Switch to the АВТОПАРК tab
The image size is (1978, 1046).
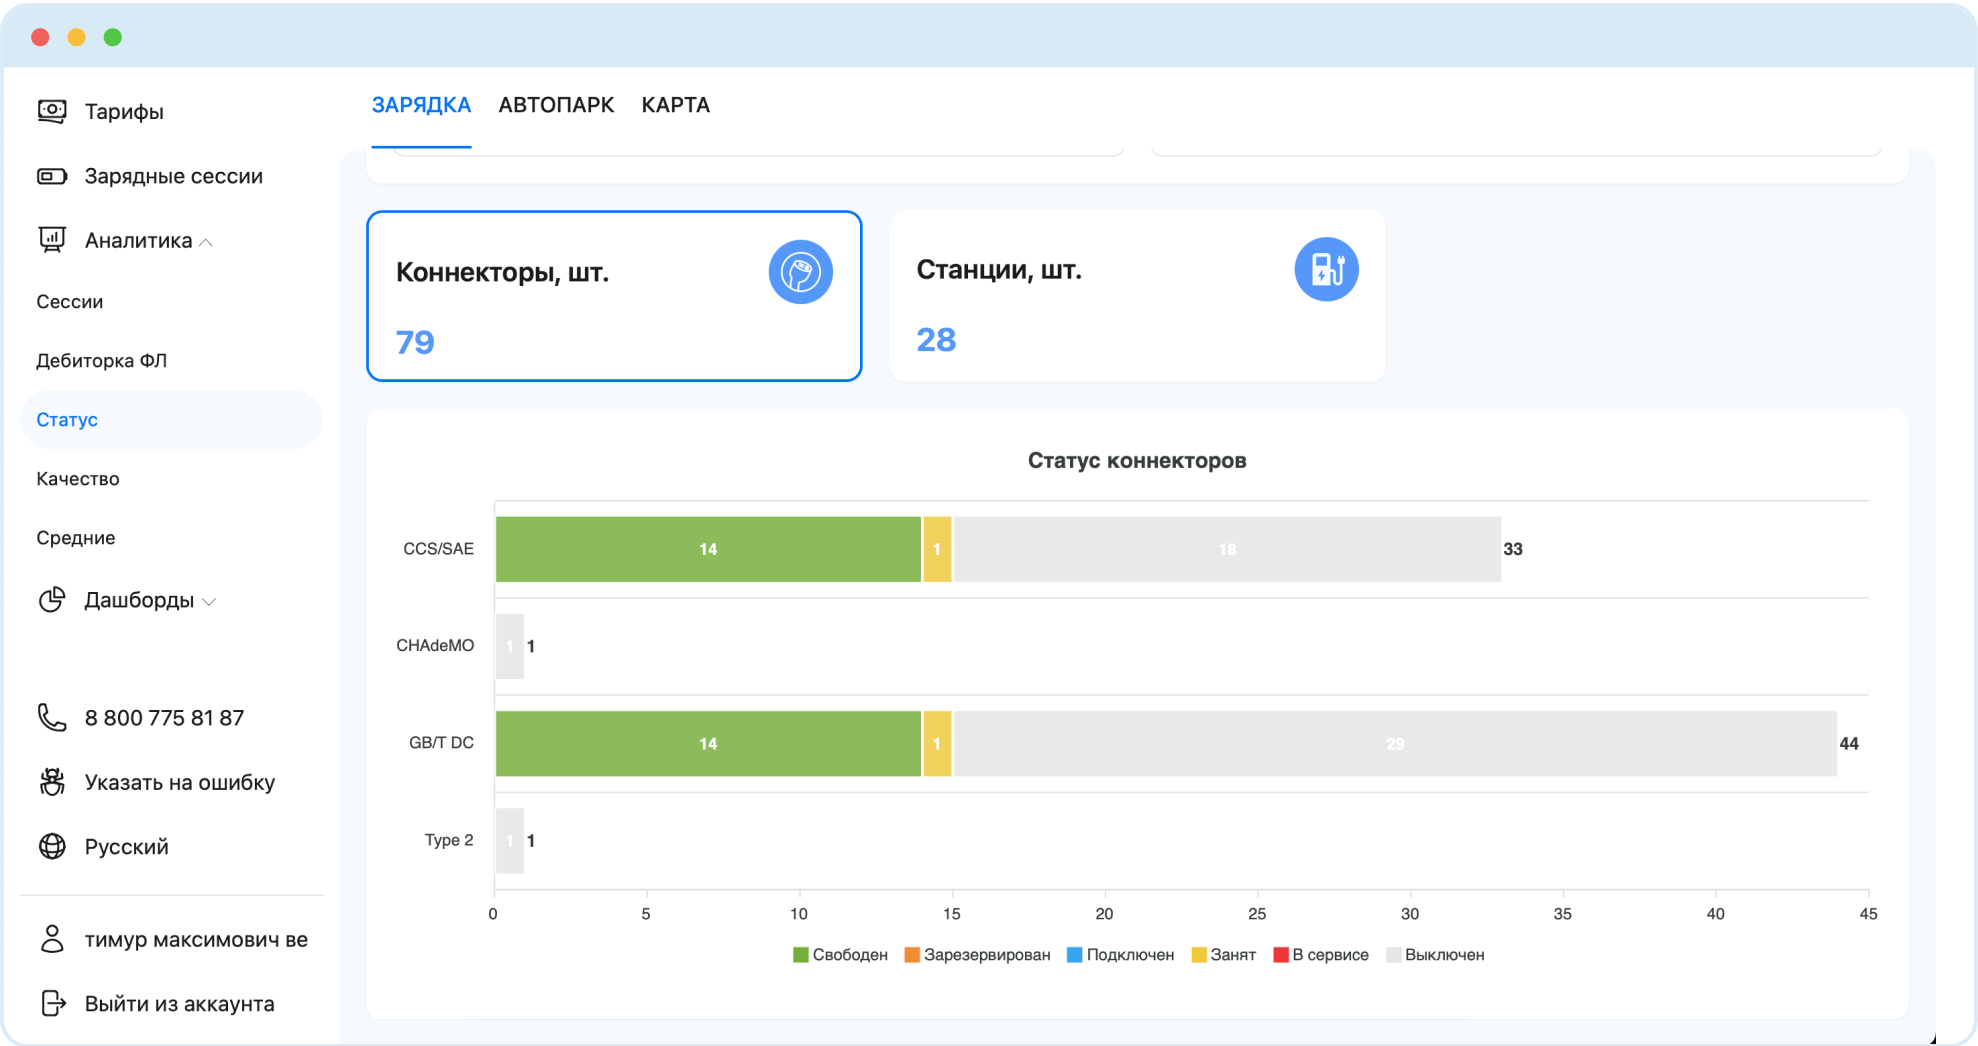[556, 105]
